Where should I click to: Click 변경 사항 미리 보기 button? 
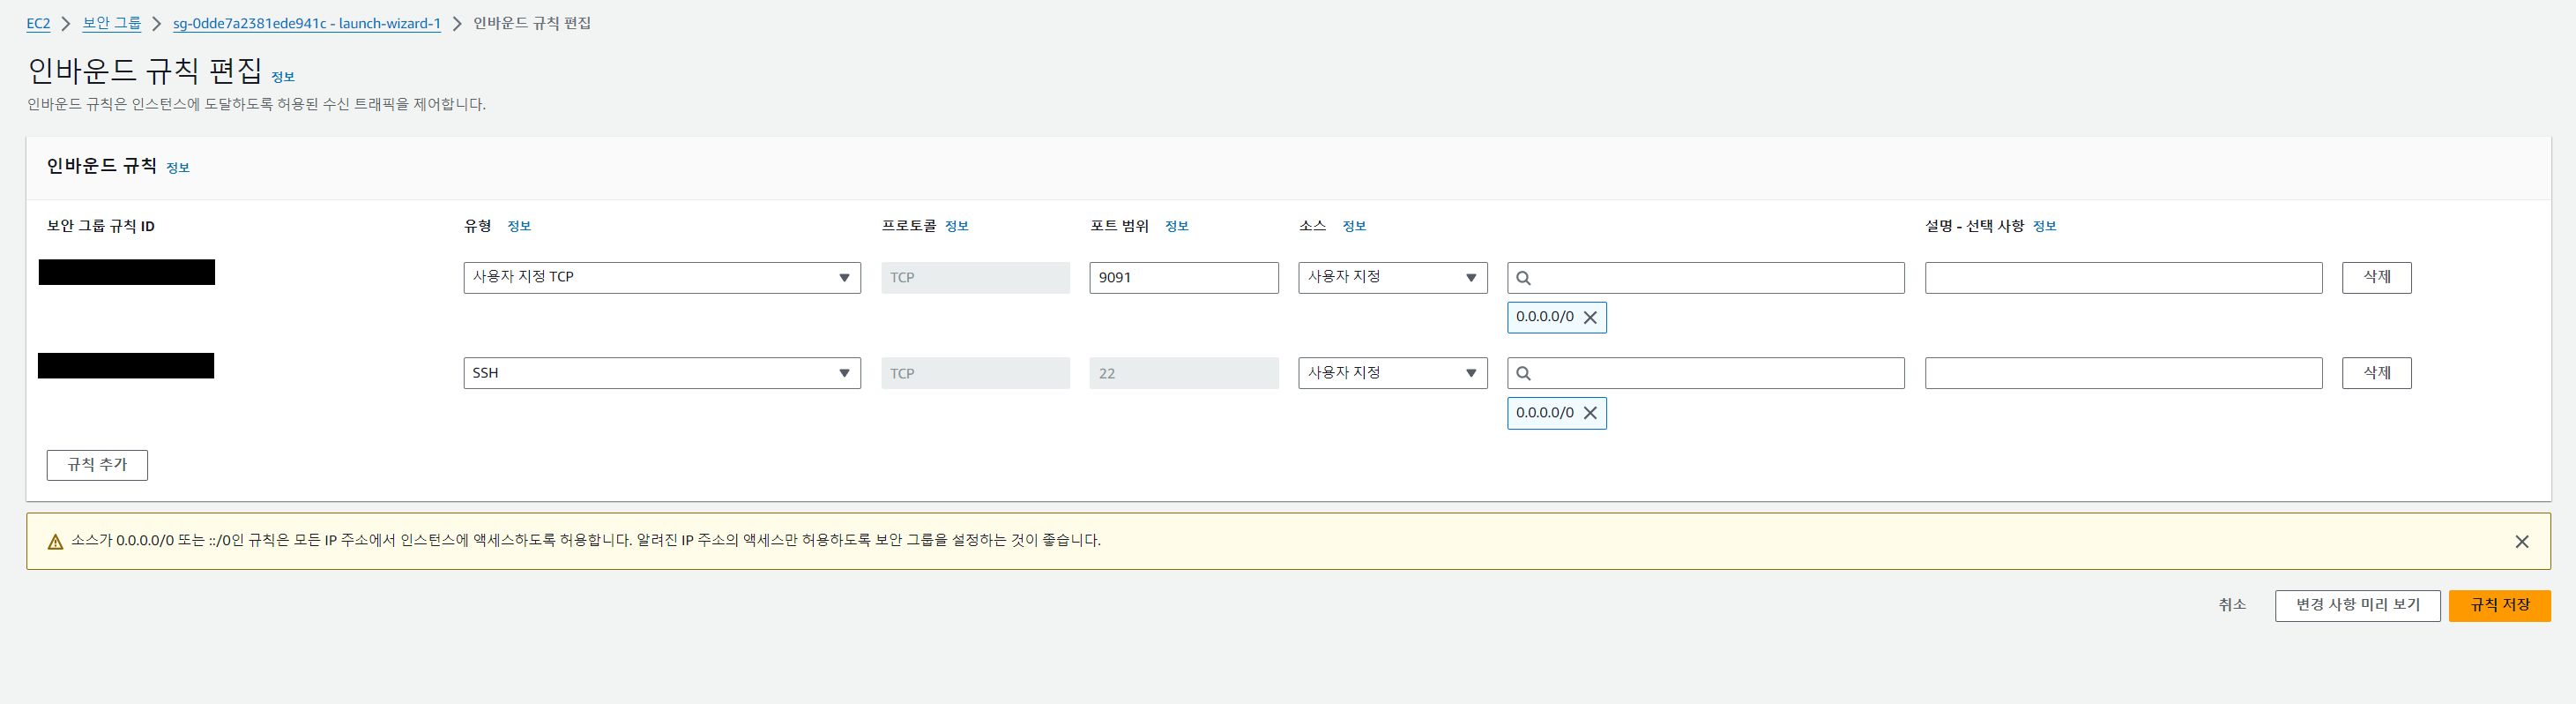coord(2357,605)
